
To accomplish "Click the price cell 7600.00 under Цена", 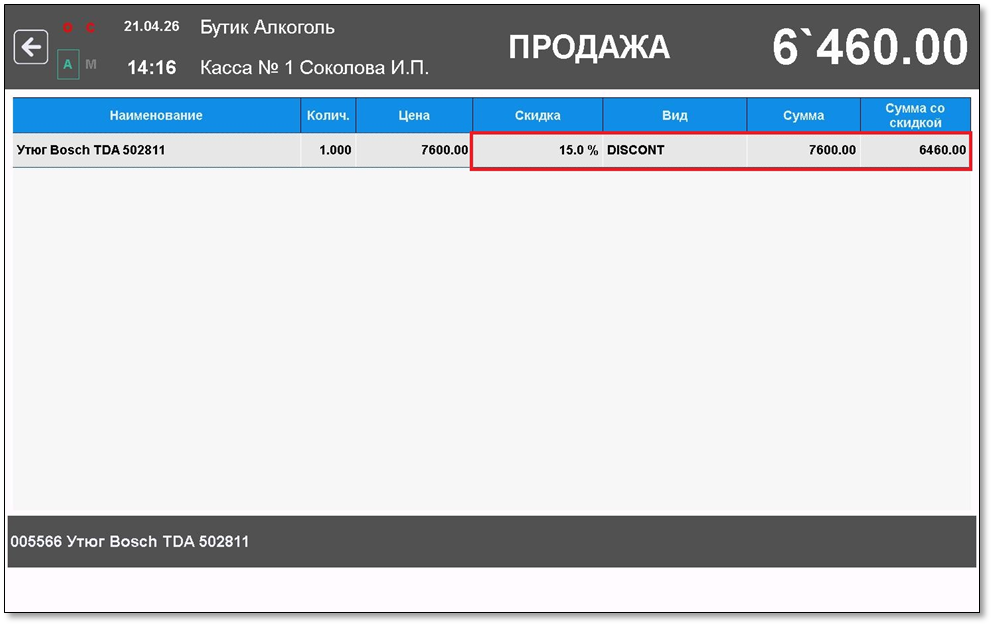I will pos(414,150).
